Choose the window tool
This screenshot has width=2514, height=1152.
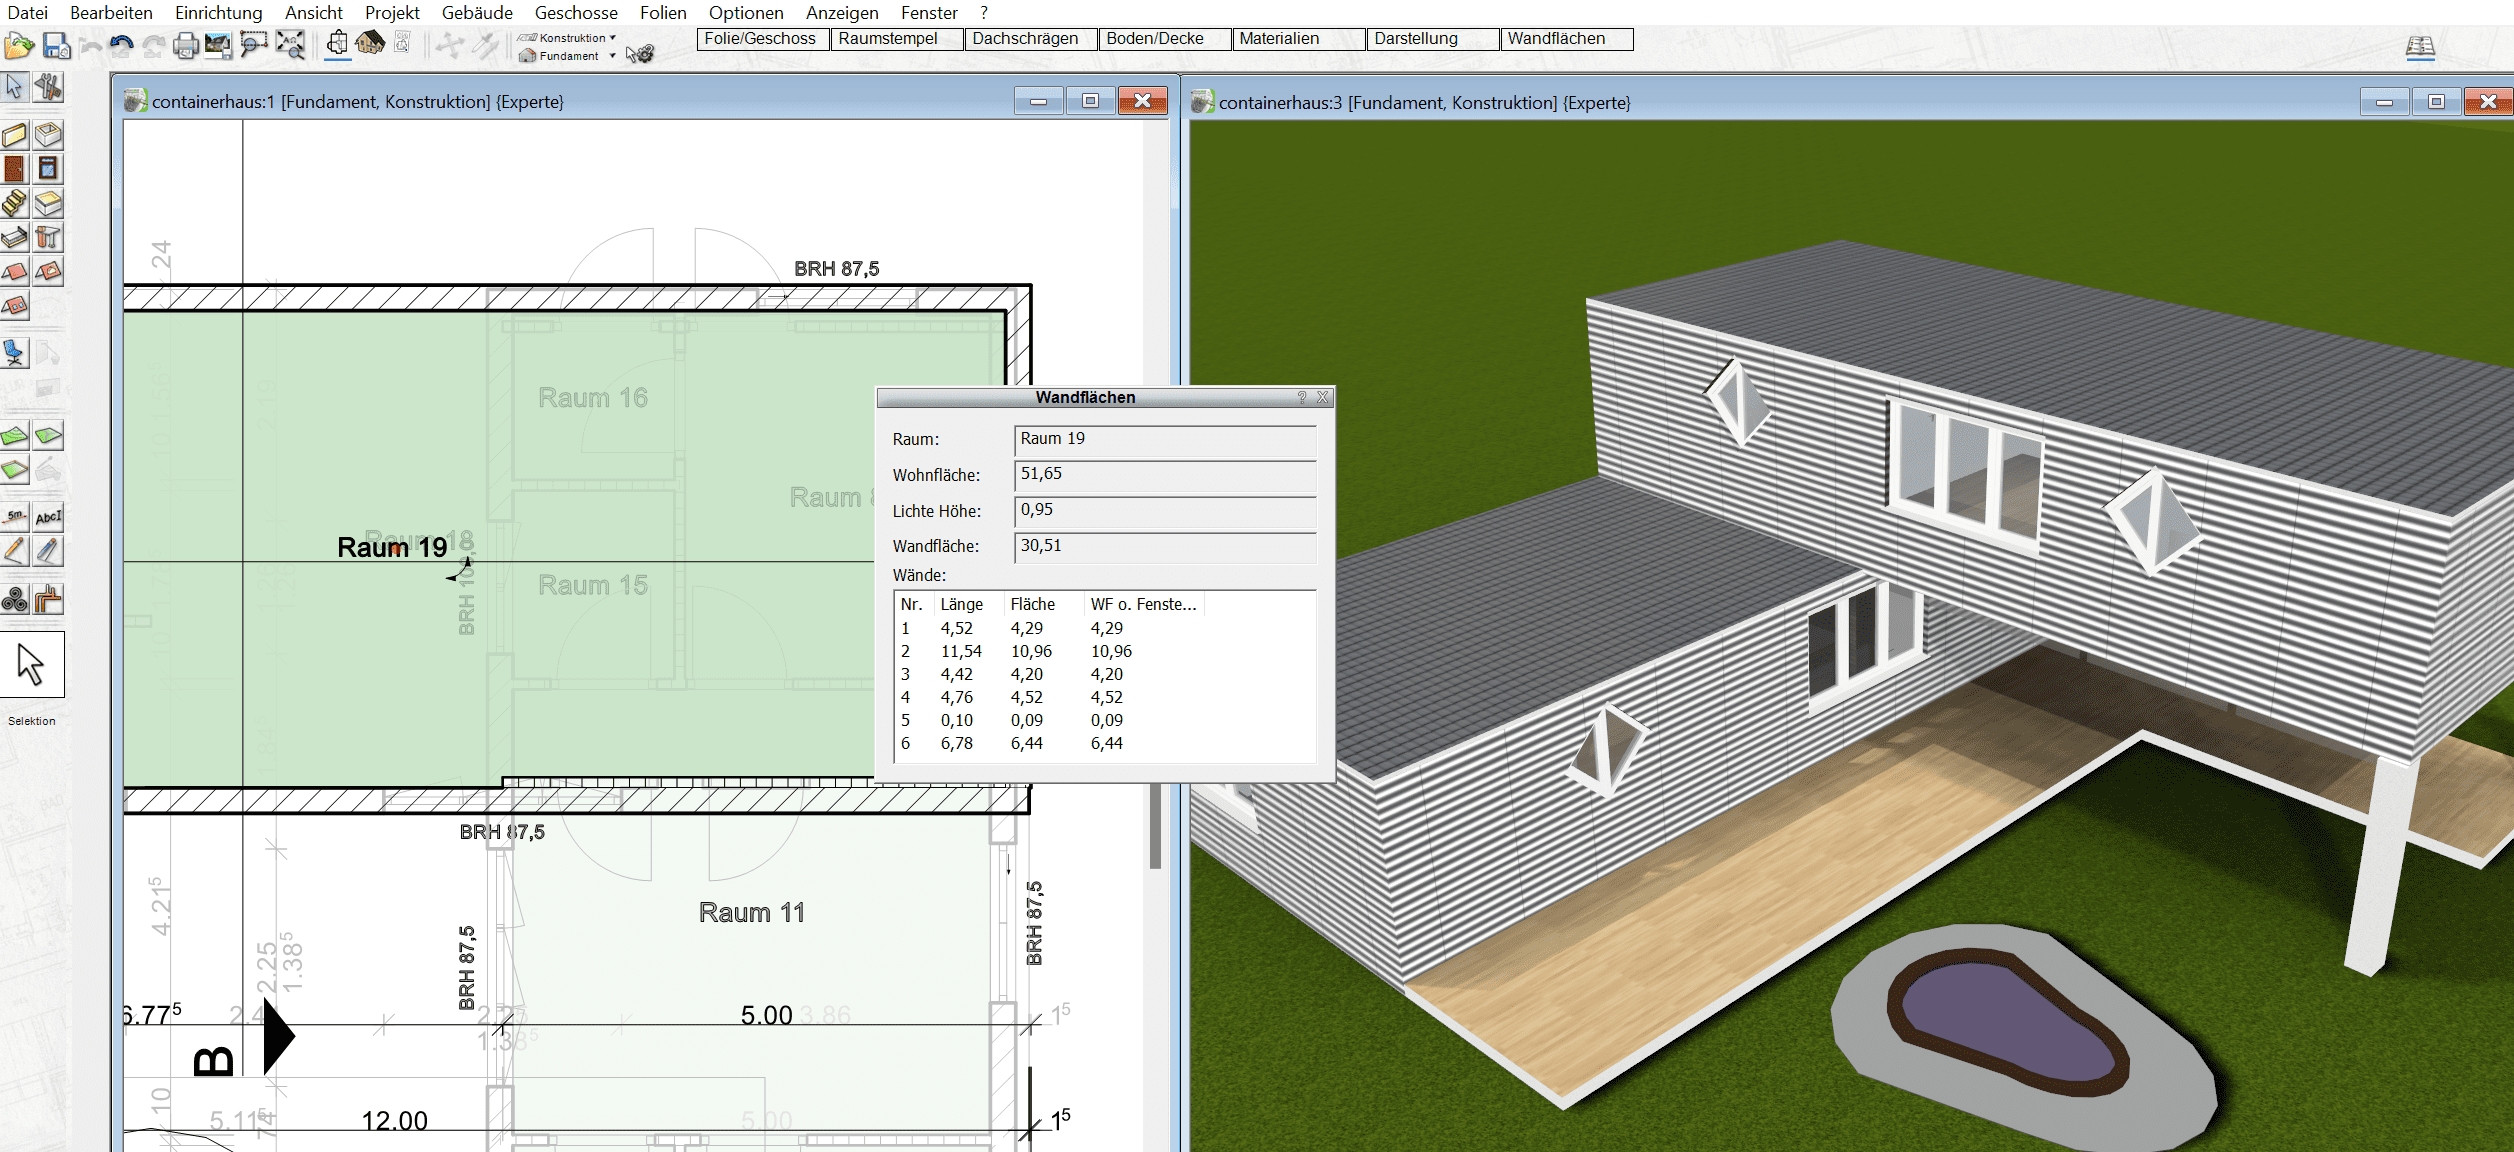point(48,169)
